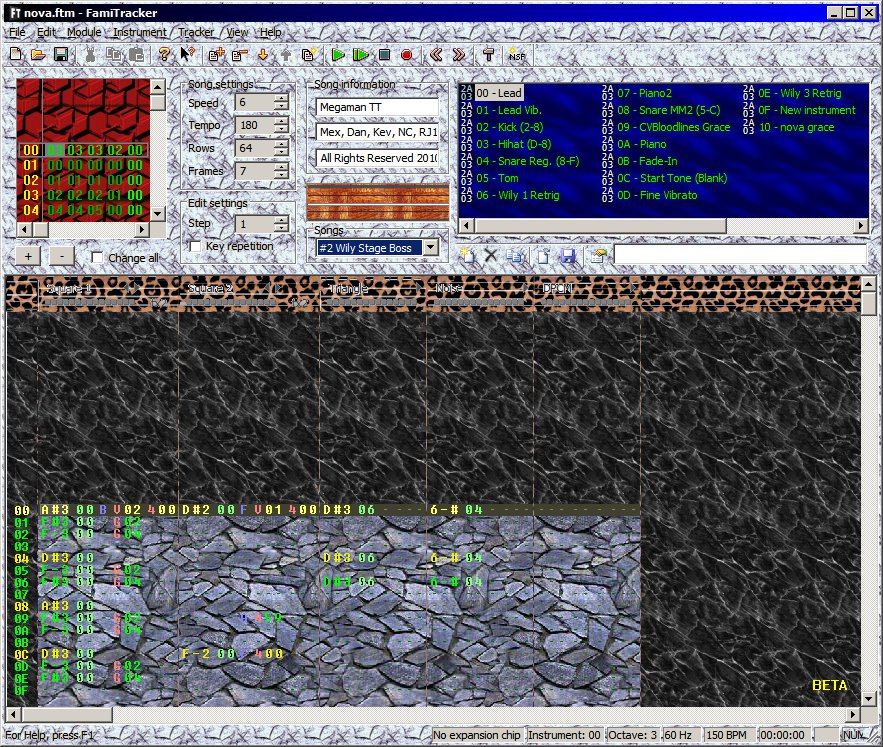Image resolution: width=883 pixels, height=747 pixels.
Task: Delete instrument using the X icon
Action: point(491,256)
